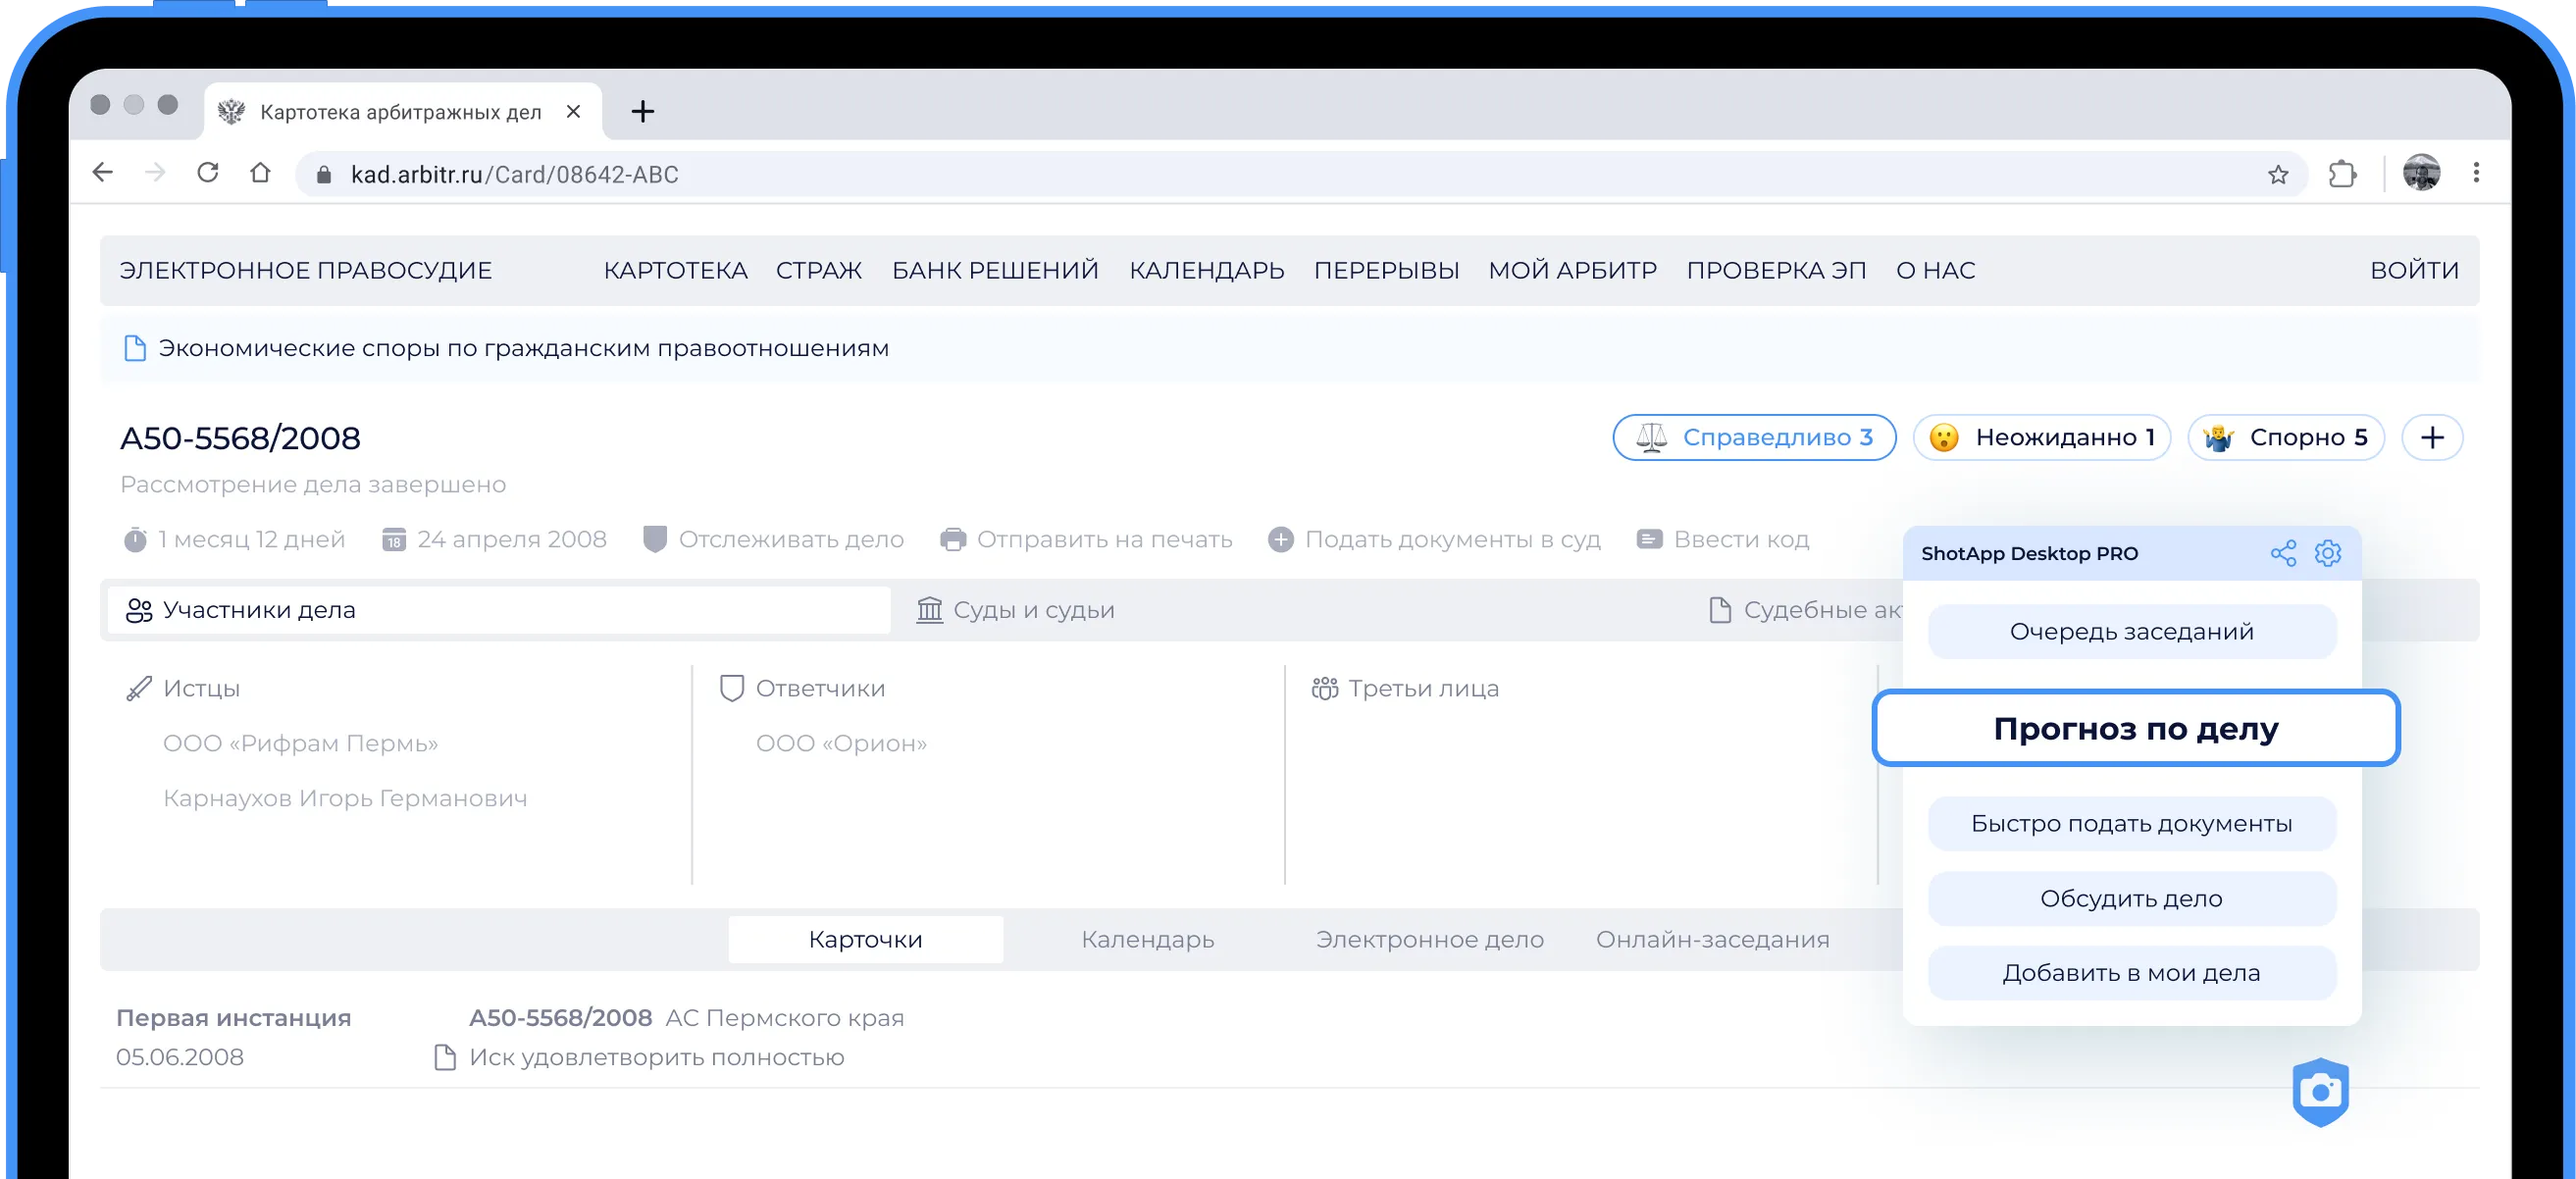Toggle the Справедливо 3 reaction
The height and width of the screenshot is (1179, 2576).
tap(1754, 437)
